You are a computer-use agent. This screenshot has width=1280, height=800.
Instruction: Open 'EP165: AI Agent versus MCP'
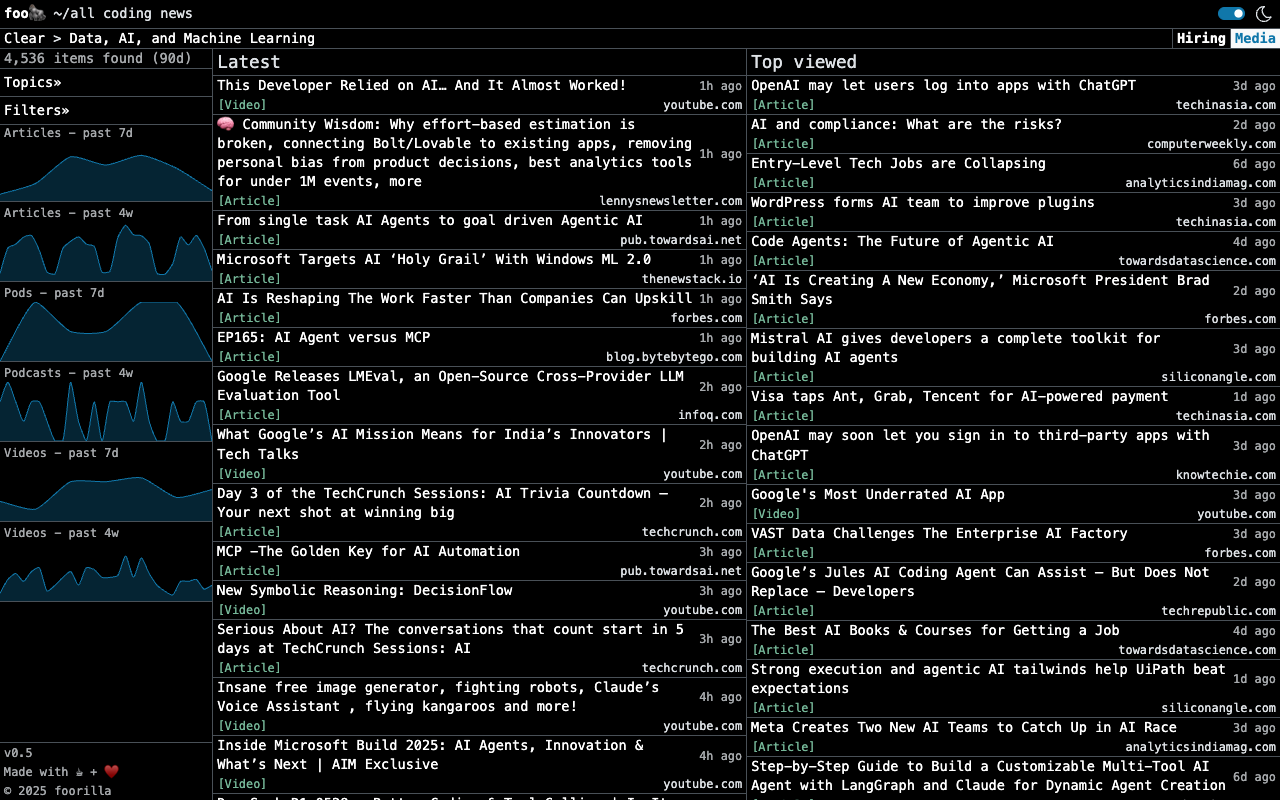pyautogui.click(x=324, y=337)
